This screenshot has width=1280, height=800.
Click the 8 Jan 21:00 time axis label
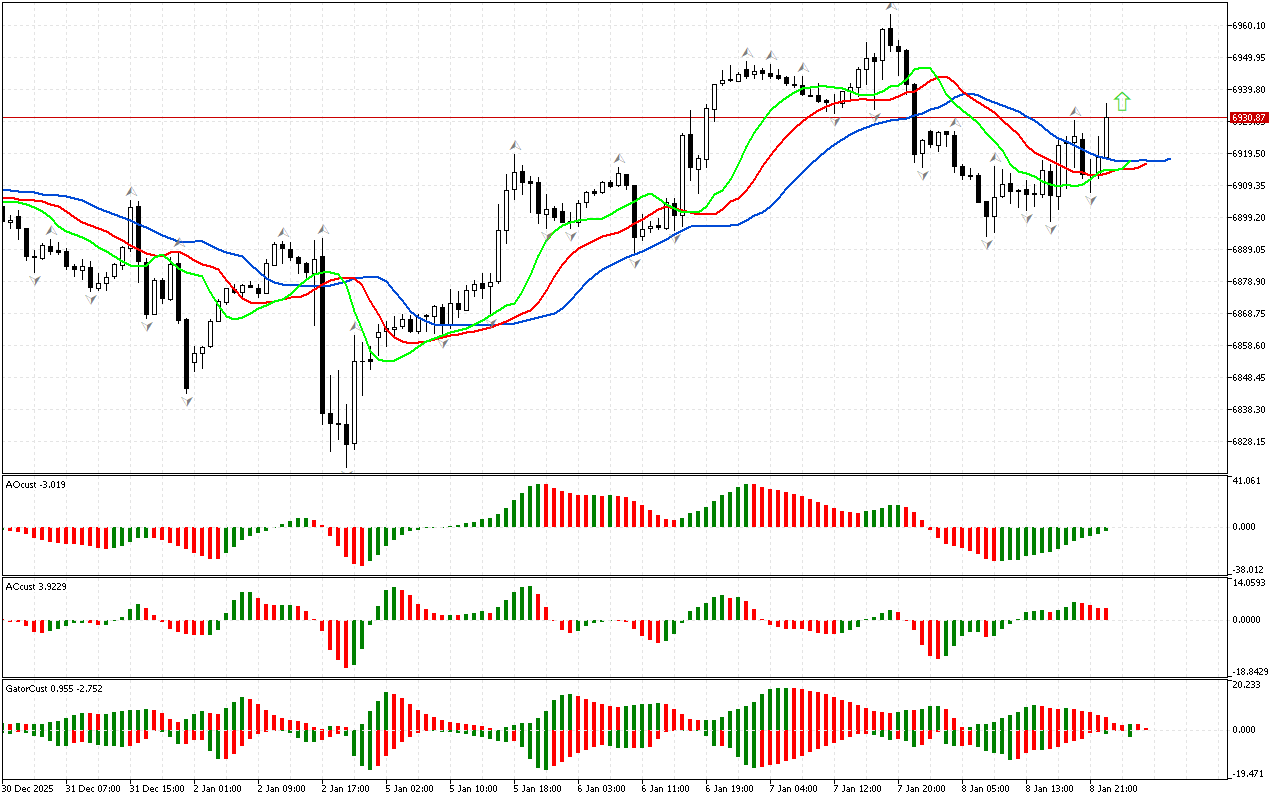1111,788
